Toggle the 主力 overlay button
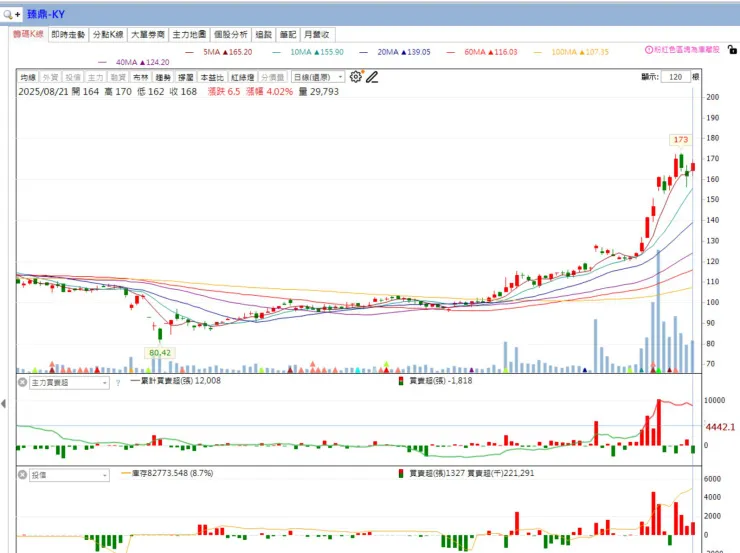 [95, 77]
